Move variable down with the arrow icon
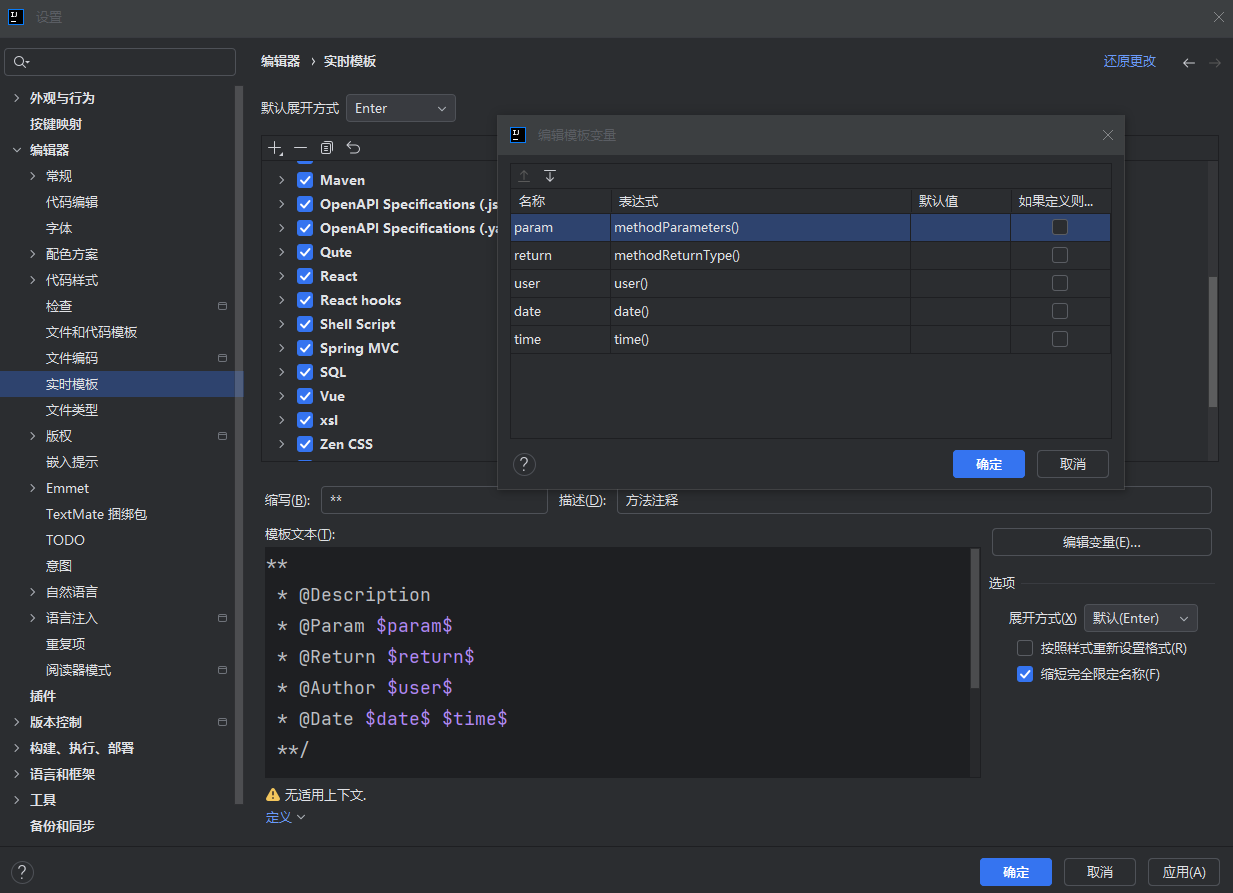This screenshot has width=1233, height=893. [x=549, y=176]
